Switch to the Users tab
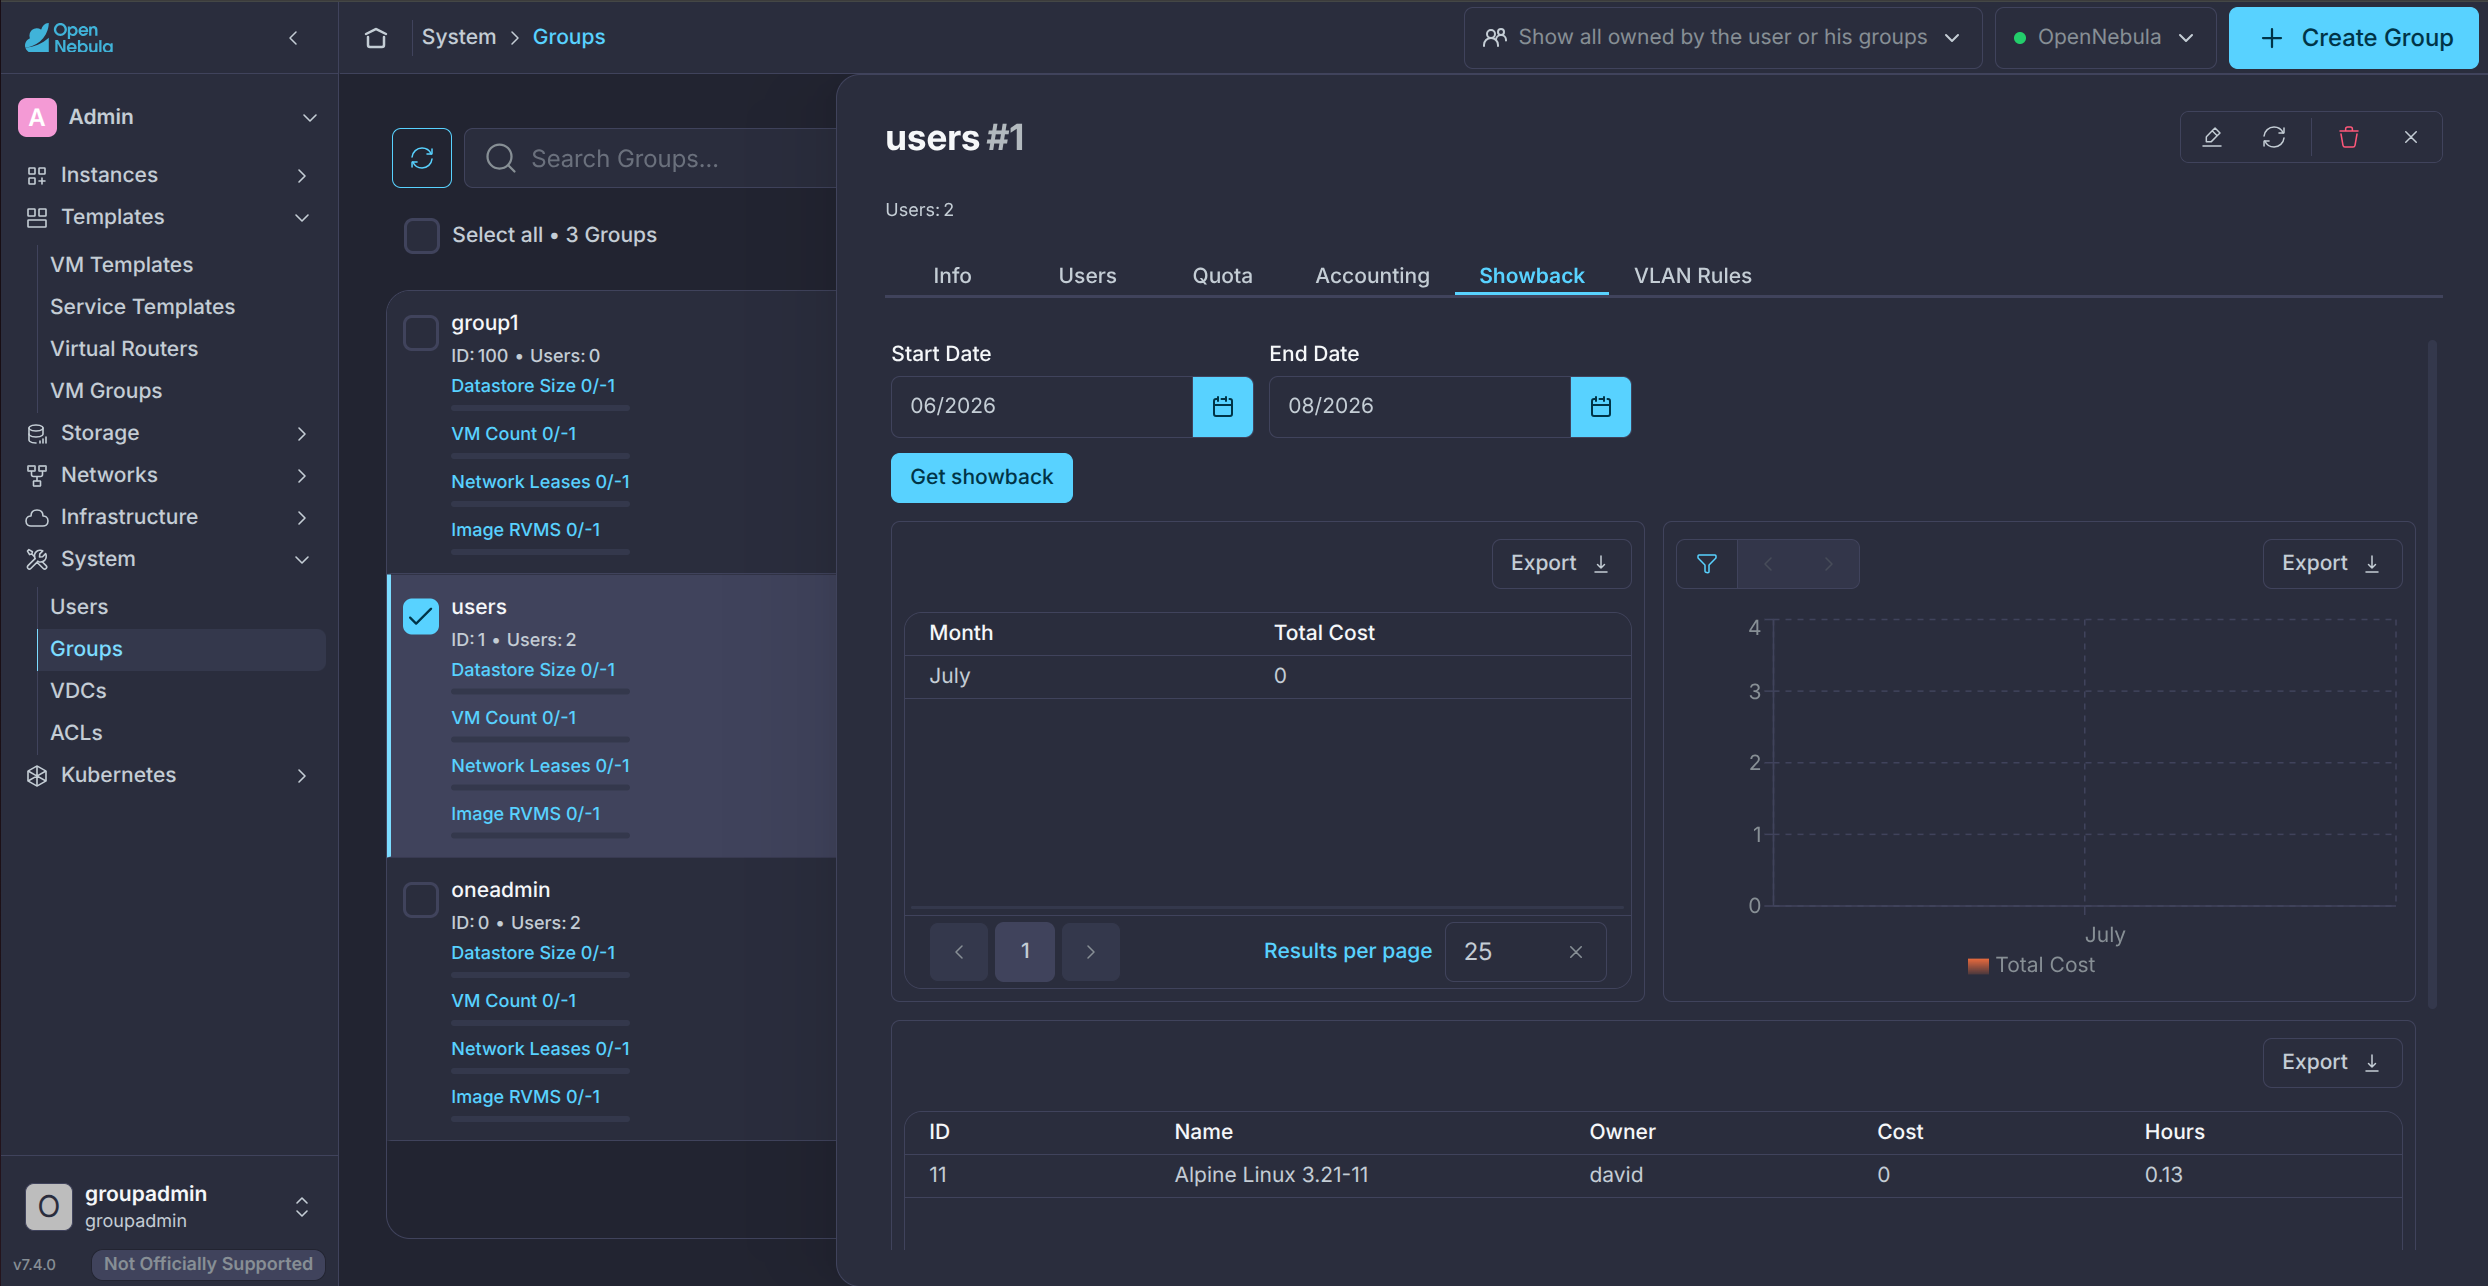The height and width of the screenshot is (1286, 2488). (x=1087, y=275)
